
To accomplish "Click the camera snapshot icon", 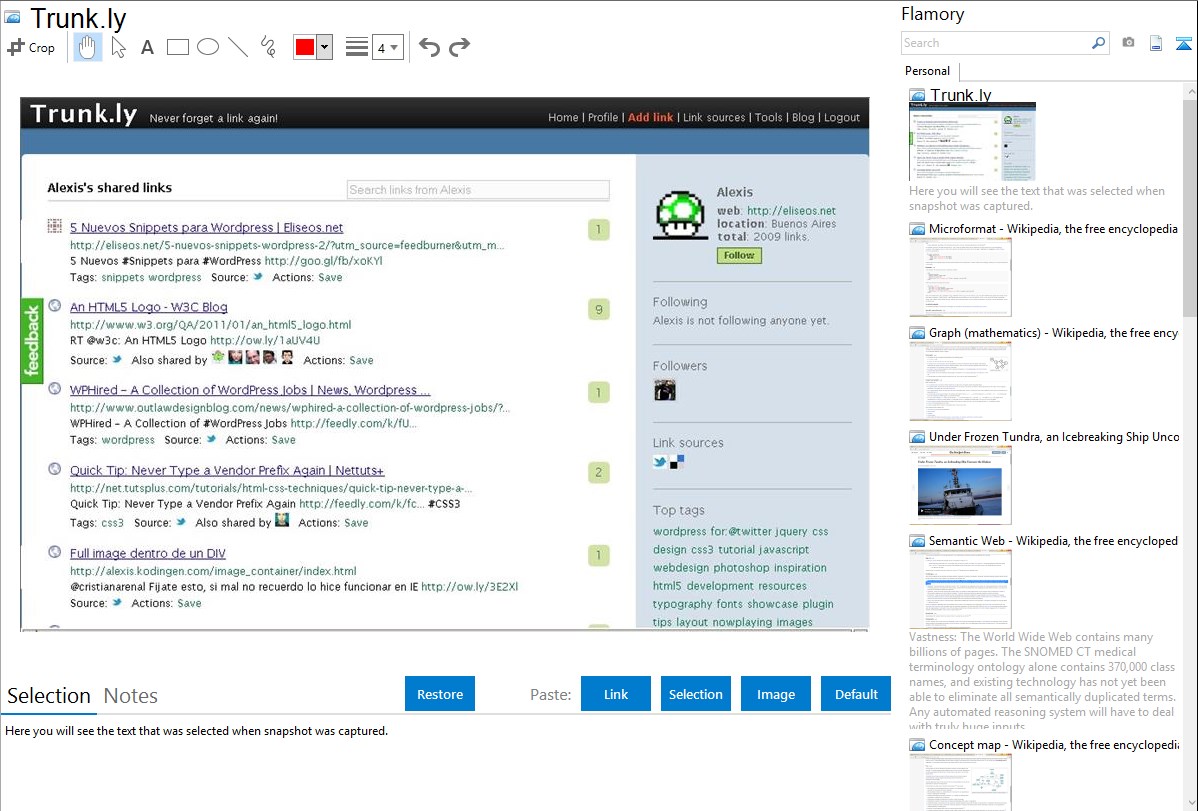I will tap(1128, 43).
